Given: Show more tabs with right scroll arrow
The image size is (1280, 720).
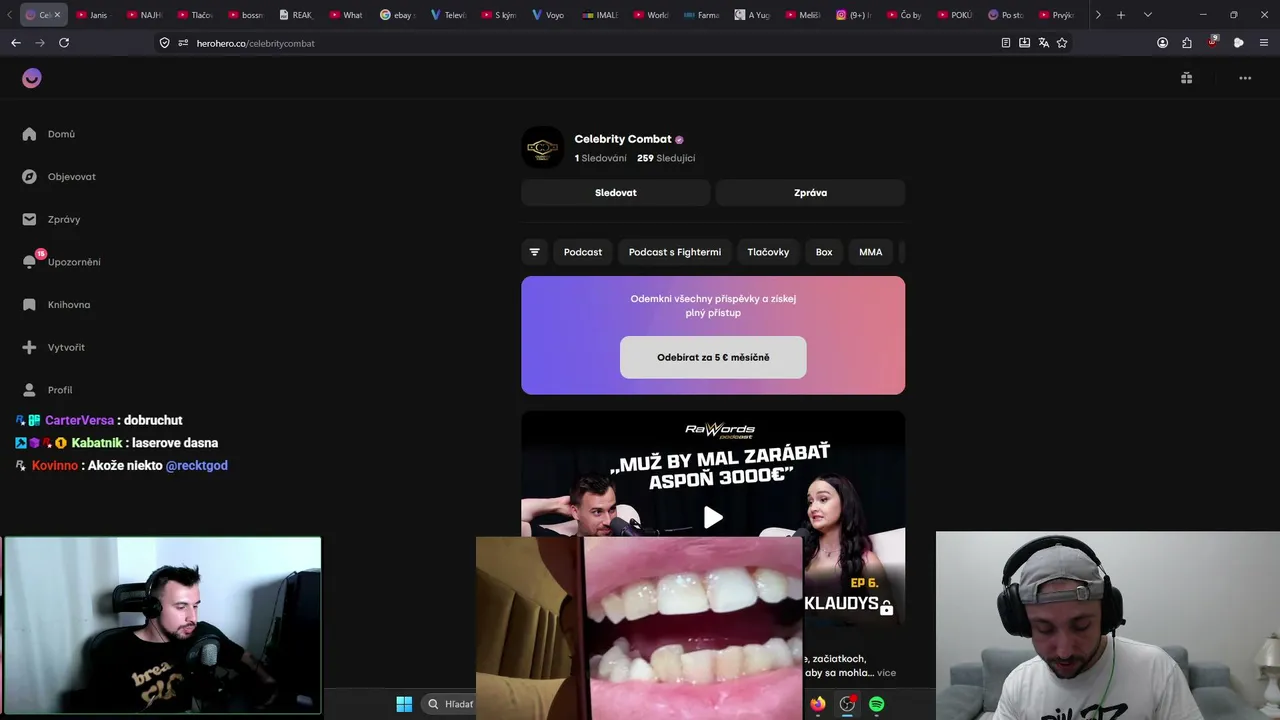Looking at the screenshot, I should [x=1098, y=15].
